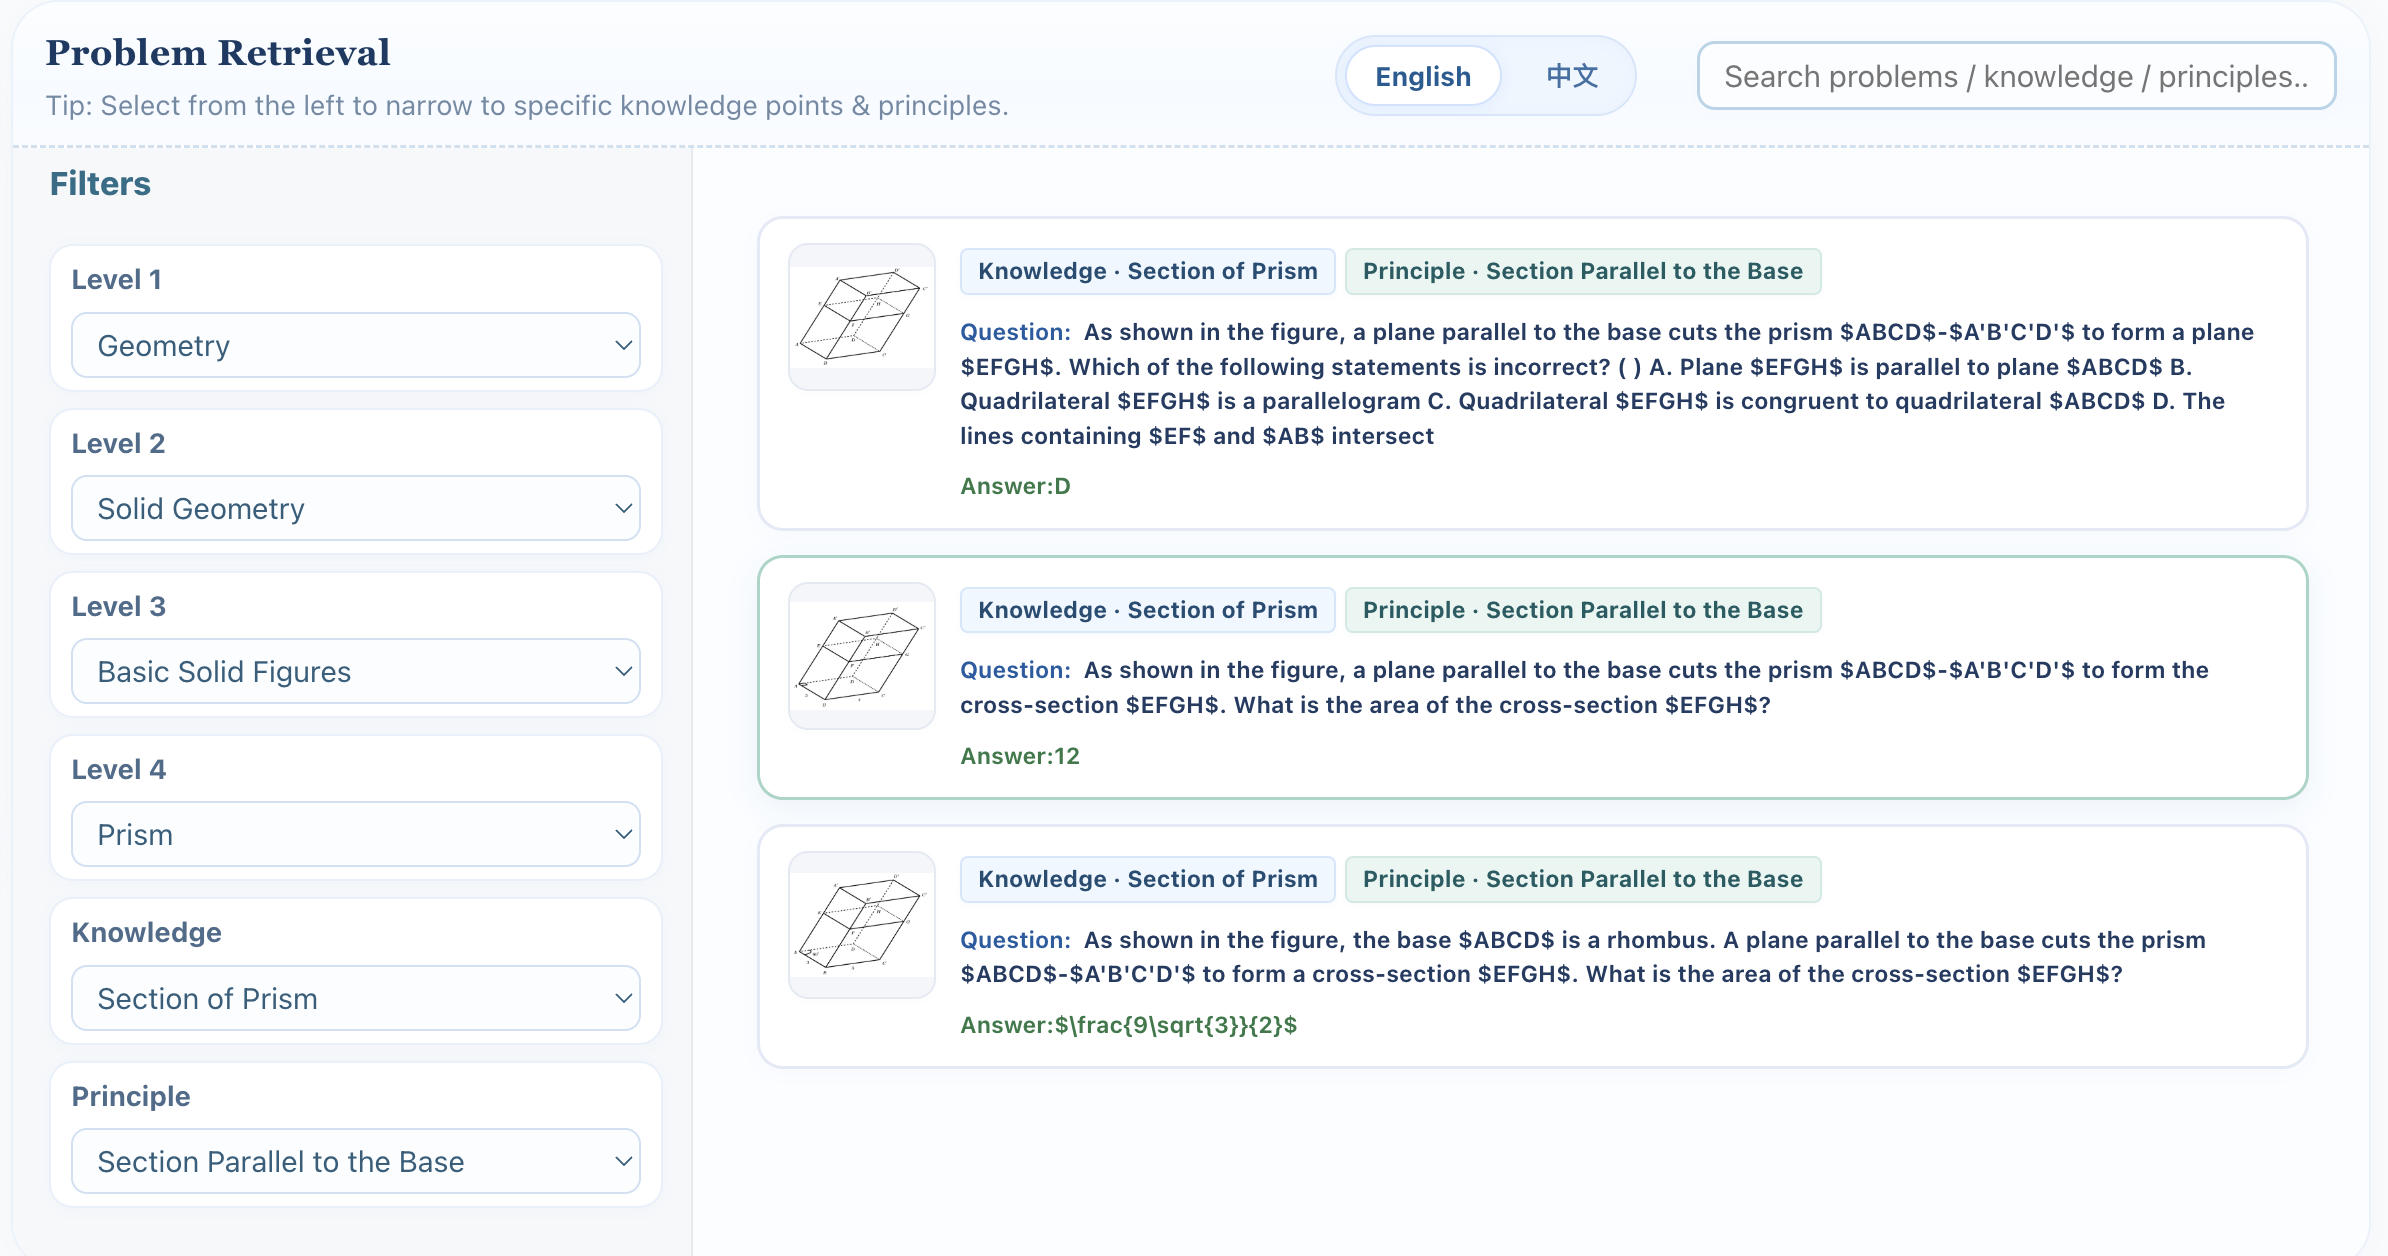Switch language to 中文
This screenshot has width=2388, height=1256.
point(1571,76)
